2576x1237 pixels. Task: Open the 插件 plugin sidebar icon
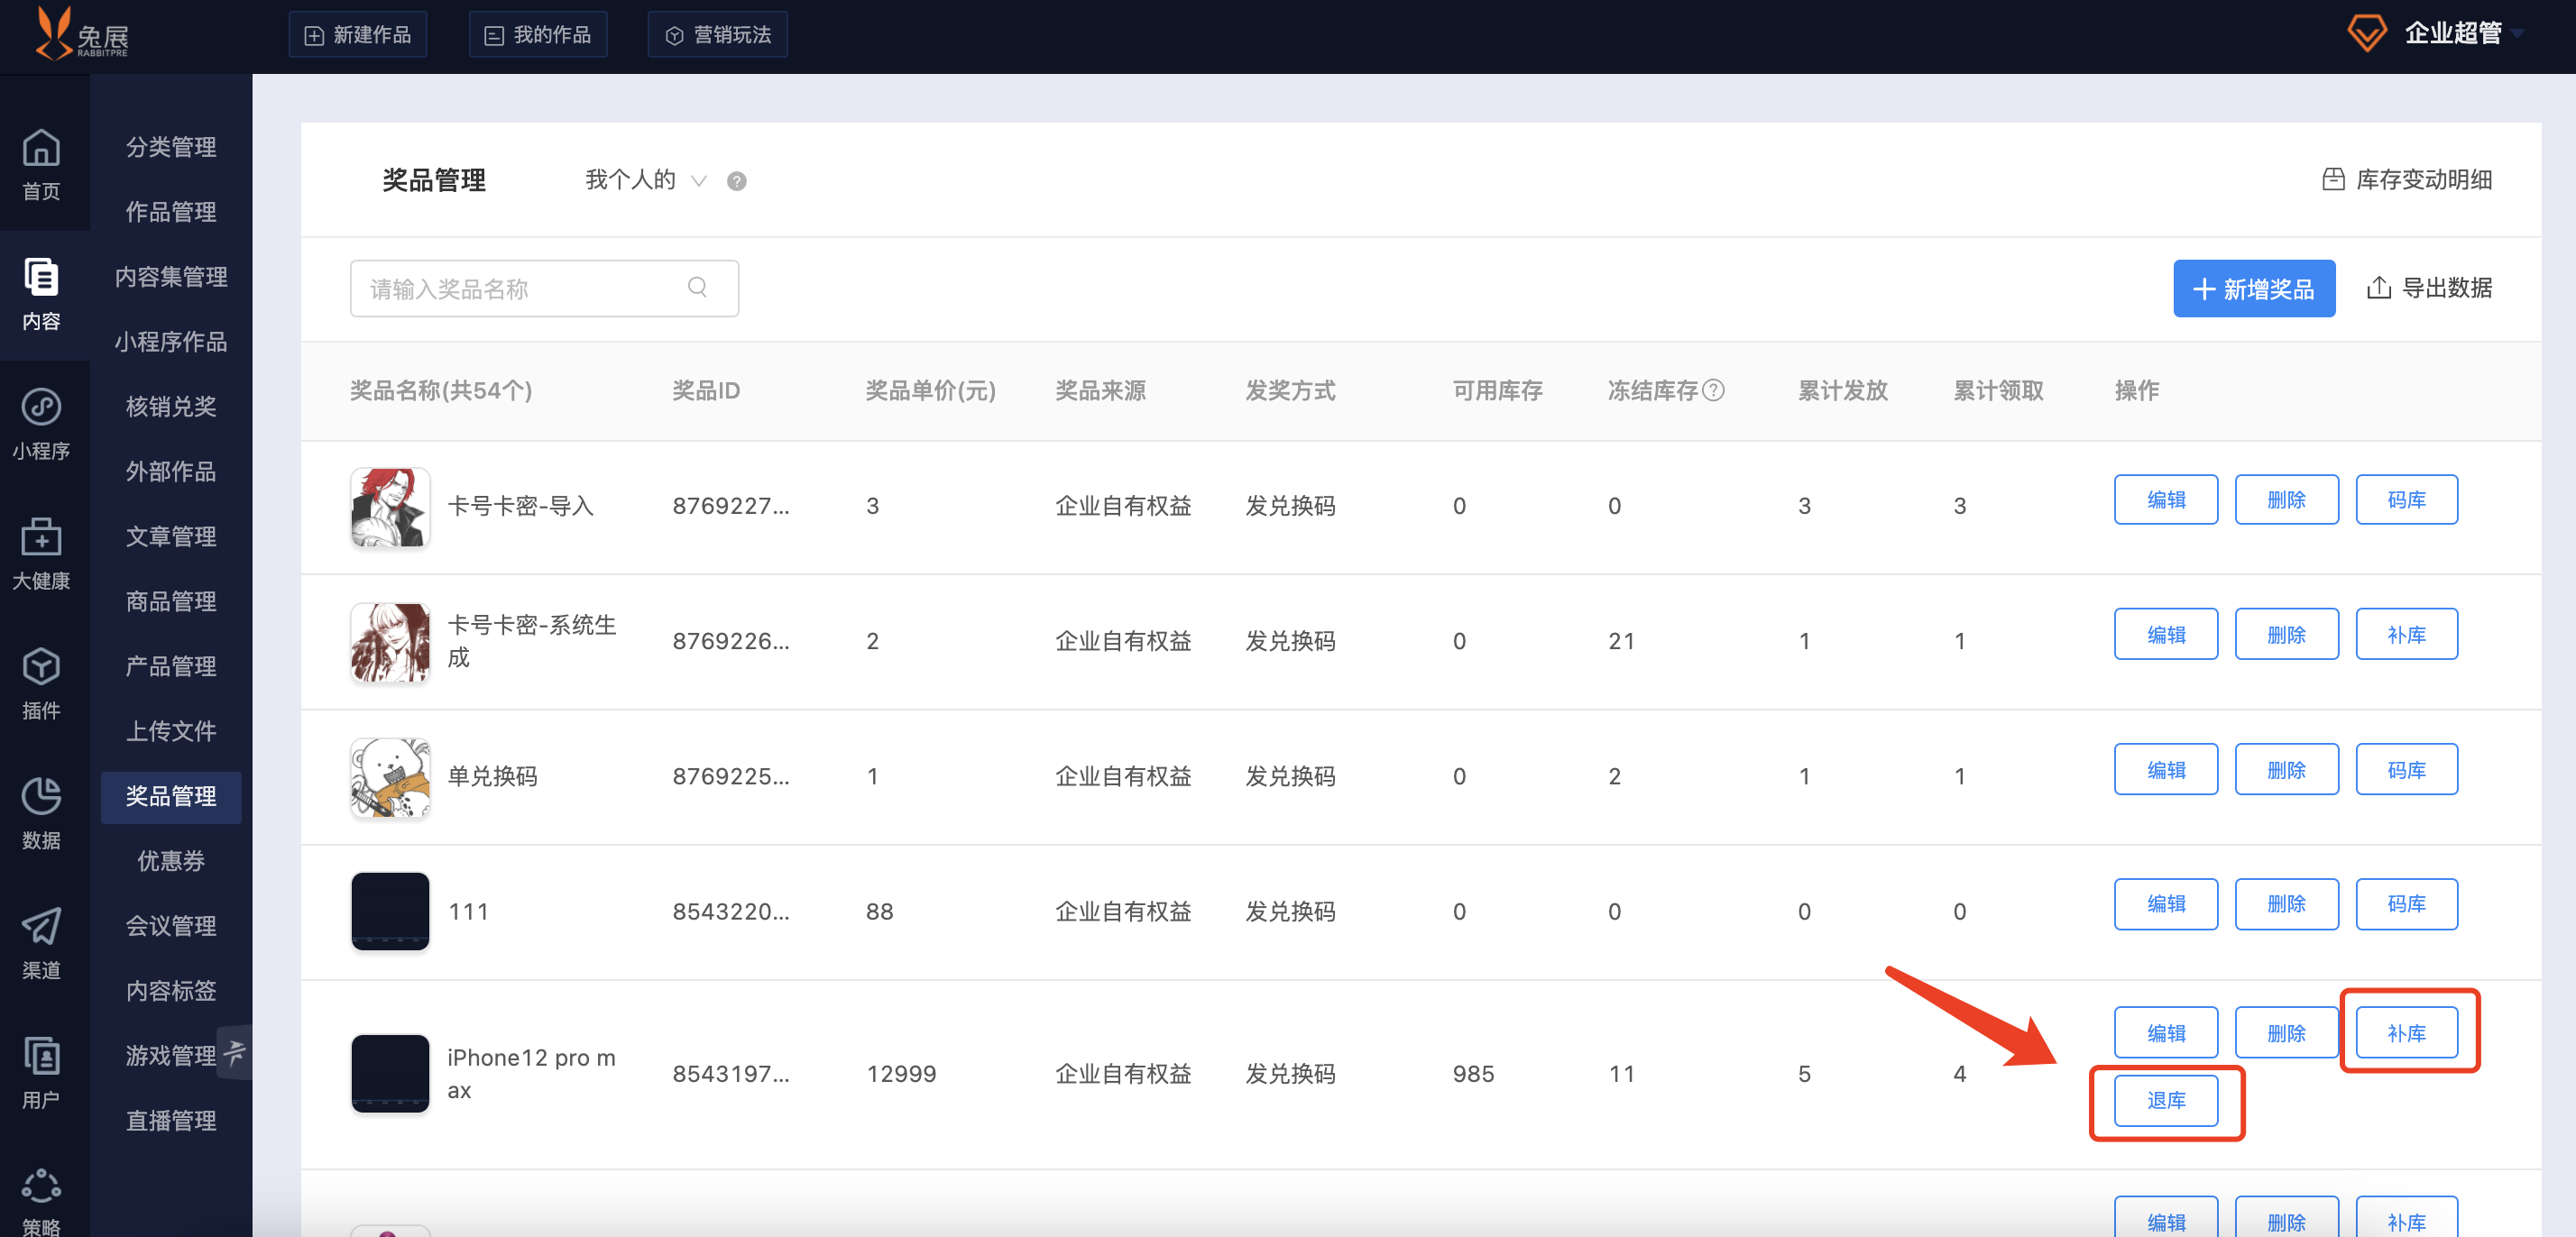[x=41, y=683]
